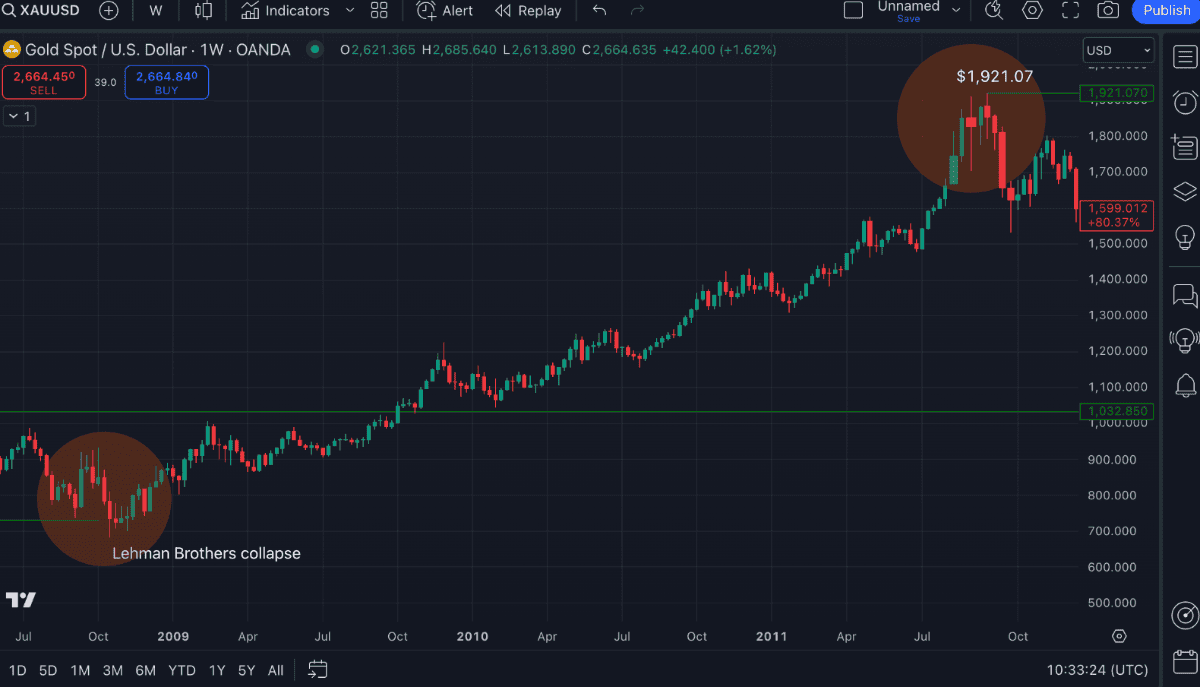Click the green market status dot
This screenshot has width=1200, height=687.
tap(316, 49)
